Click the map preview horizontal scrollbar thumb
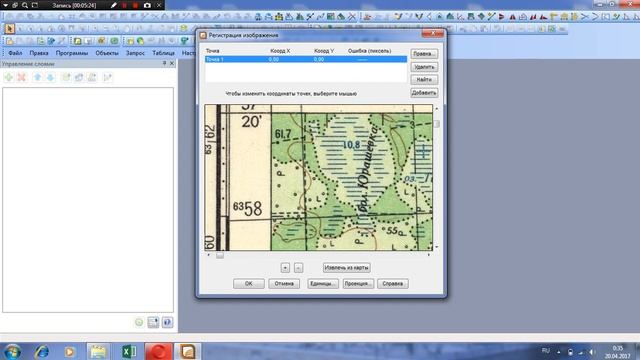Image resolution: width=640 pixels, height=360 pixels. pos(220,255)
